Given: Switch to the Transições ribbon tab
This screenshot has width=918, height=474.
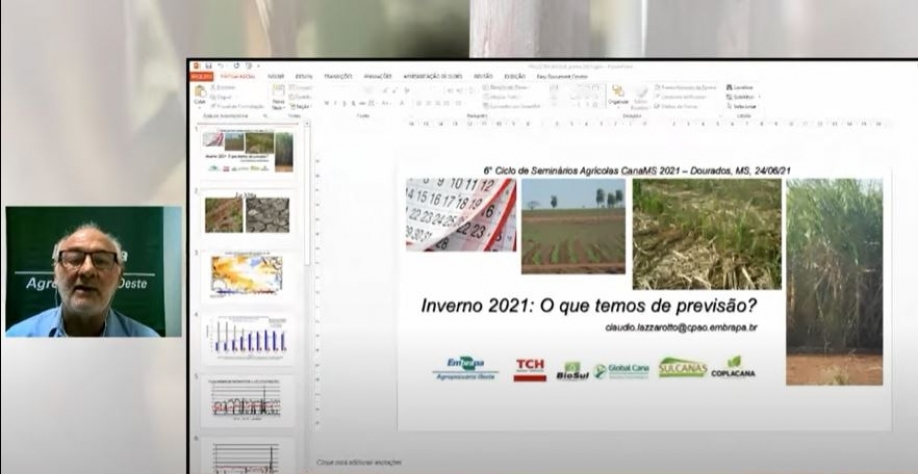Looking at the screenshot, I should click(338, 76).
